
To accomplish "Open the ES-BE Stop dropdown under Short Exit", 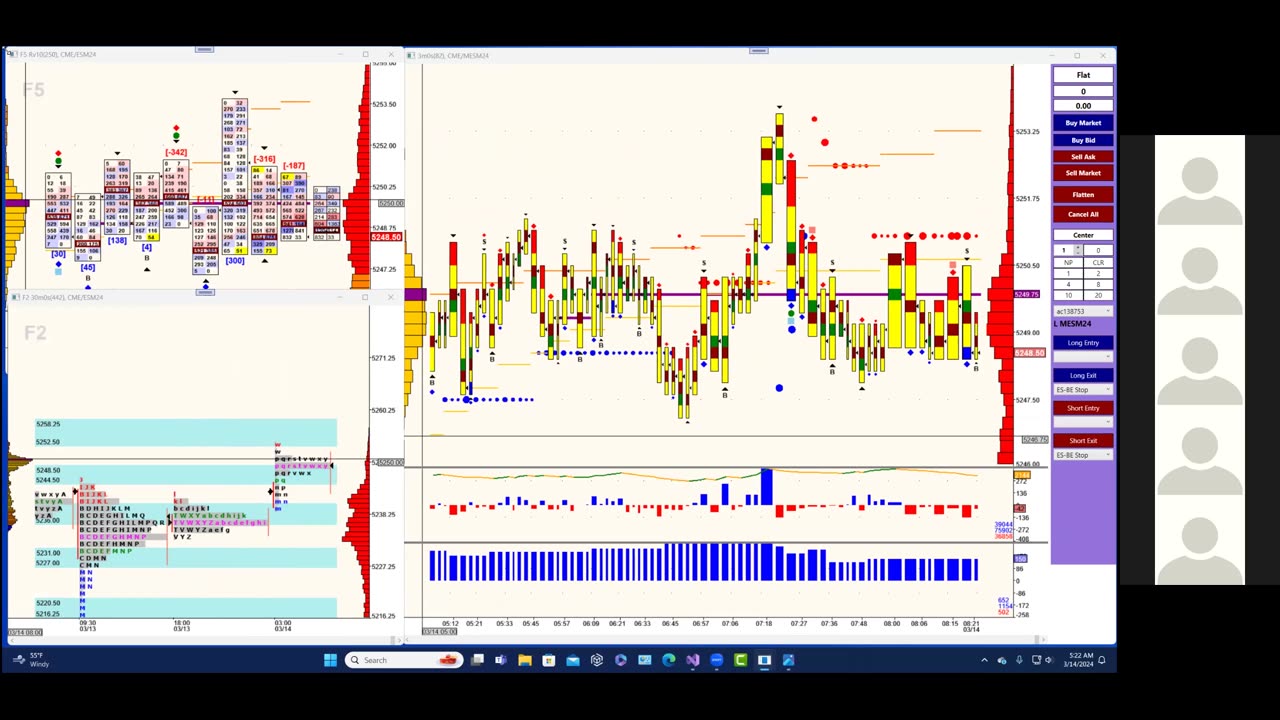I will 1083,455.
